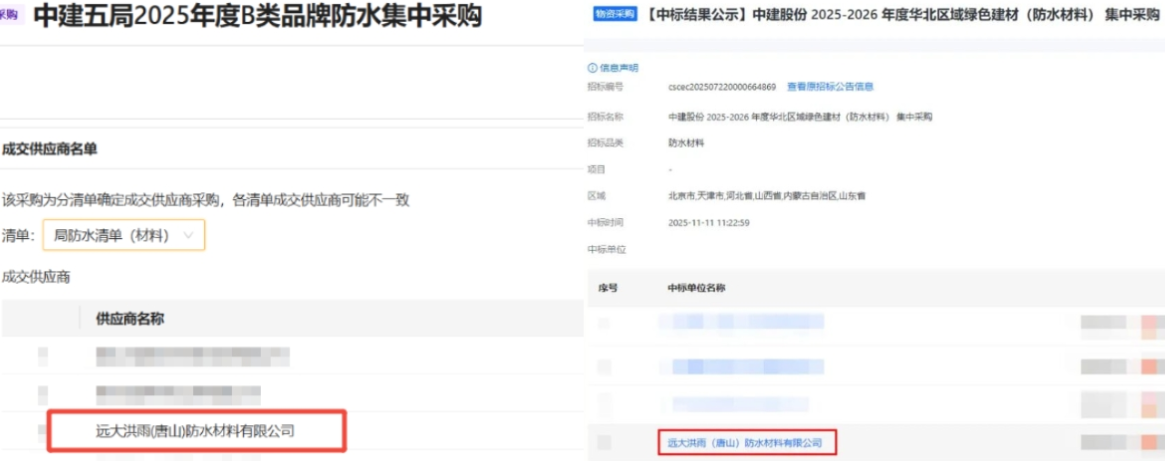The image size is (1165, 461).
Task: Click the 中标时间 value 2025-11-11 11:22:59
Action: [708, 221]
